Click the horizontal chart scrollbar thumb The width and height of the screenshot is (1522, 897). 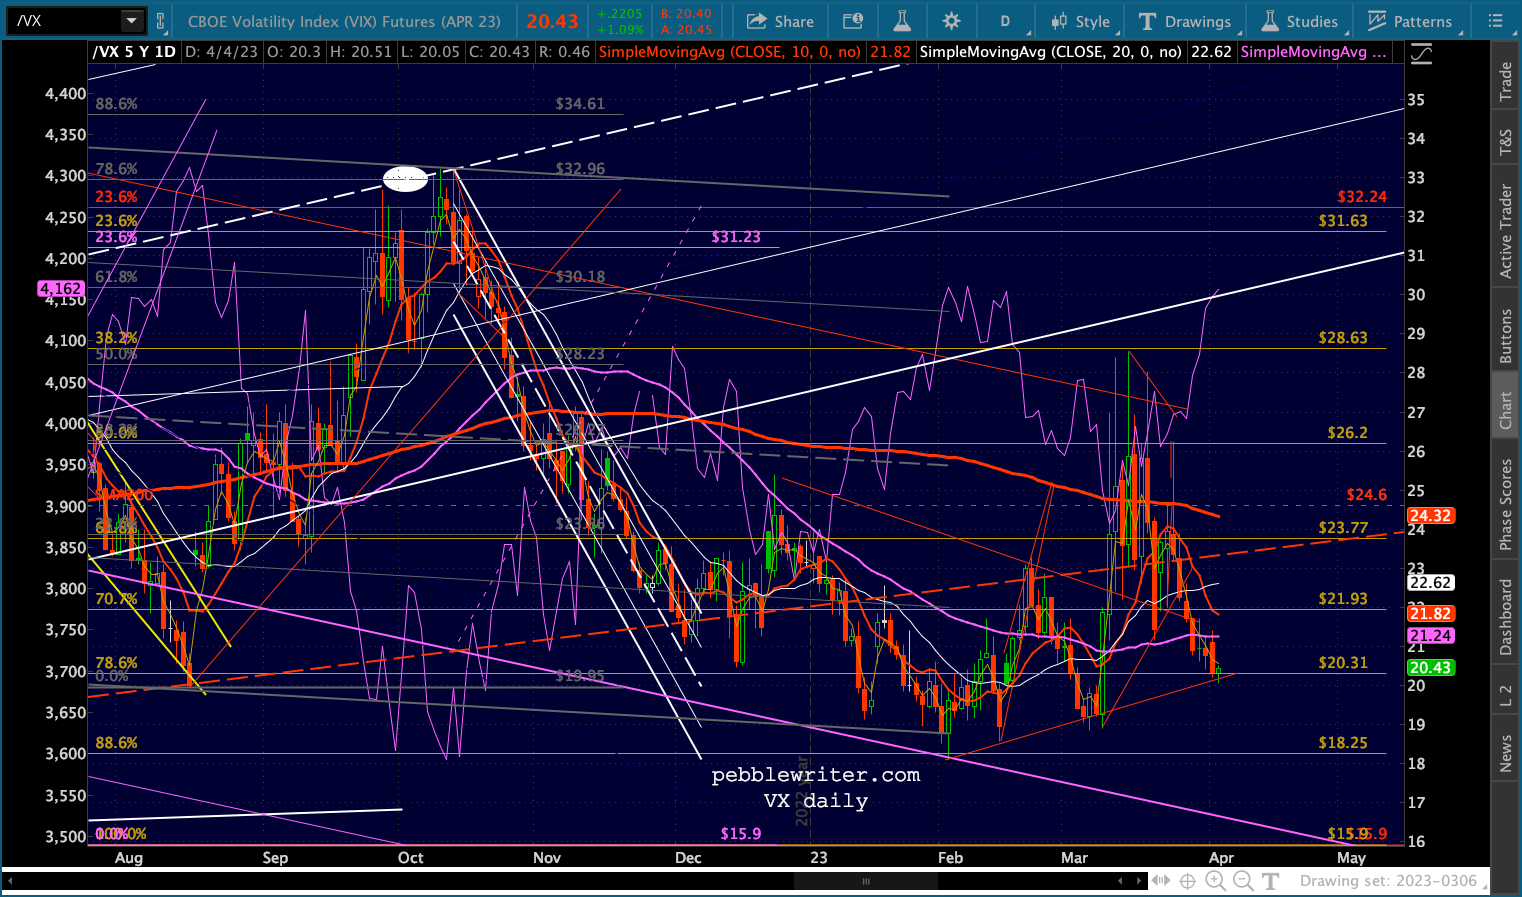(866, 881)
